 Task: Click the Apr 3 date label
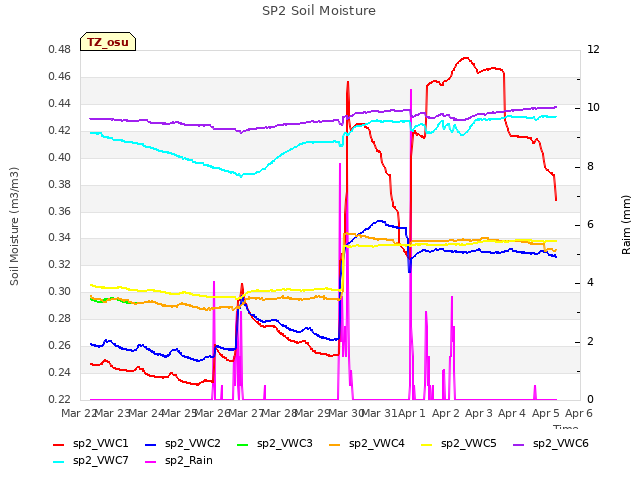point(479,414)
